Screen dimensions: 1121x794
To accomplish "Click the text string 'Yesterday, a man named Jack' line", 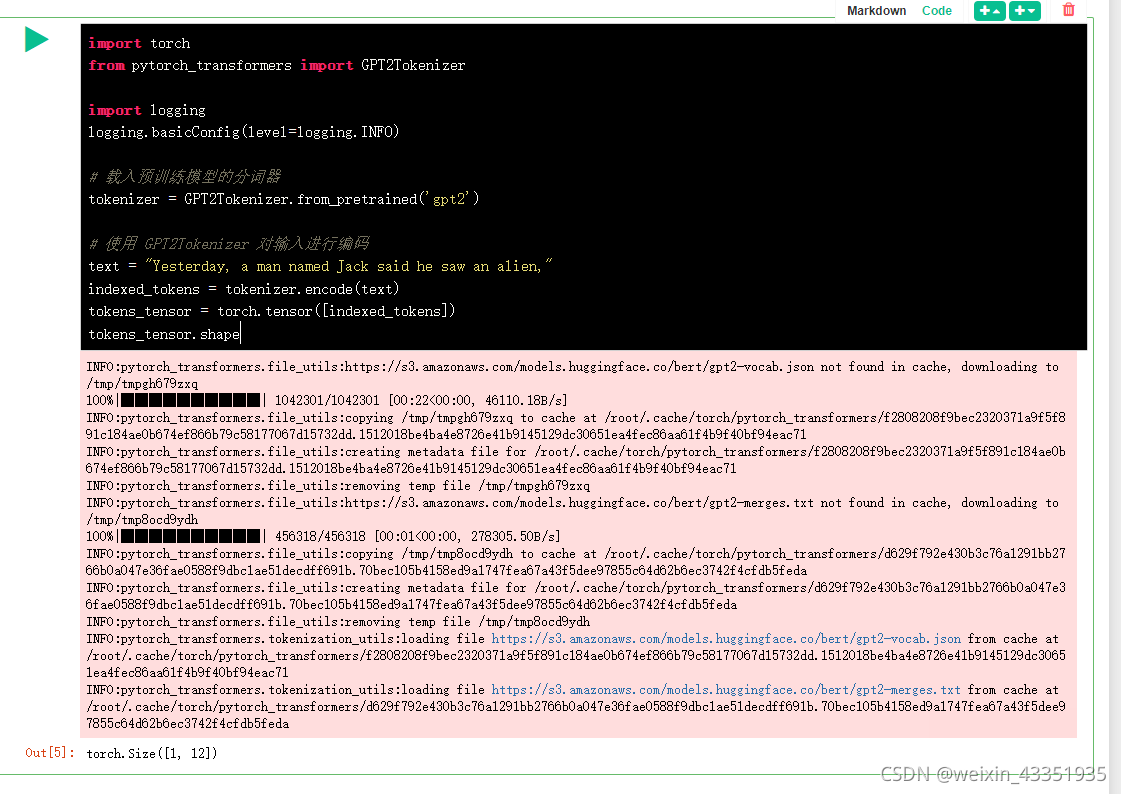I will pyautogui.click(x=320, y=266).
